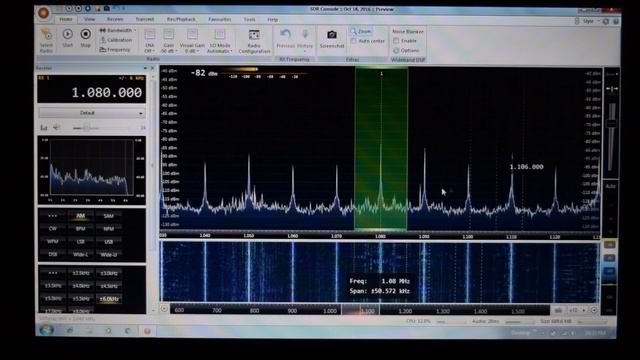640x360 pixels.
Task: Switch to the Transmit ribbon tab
Action: tap(144, 19)
